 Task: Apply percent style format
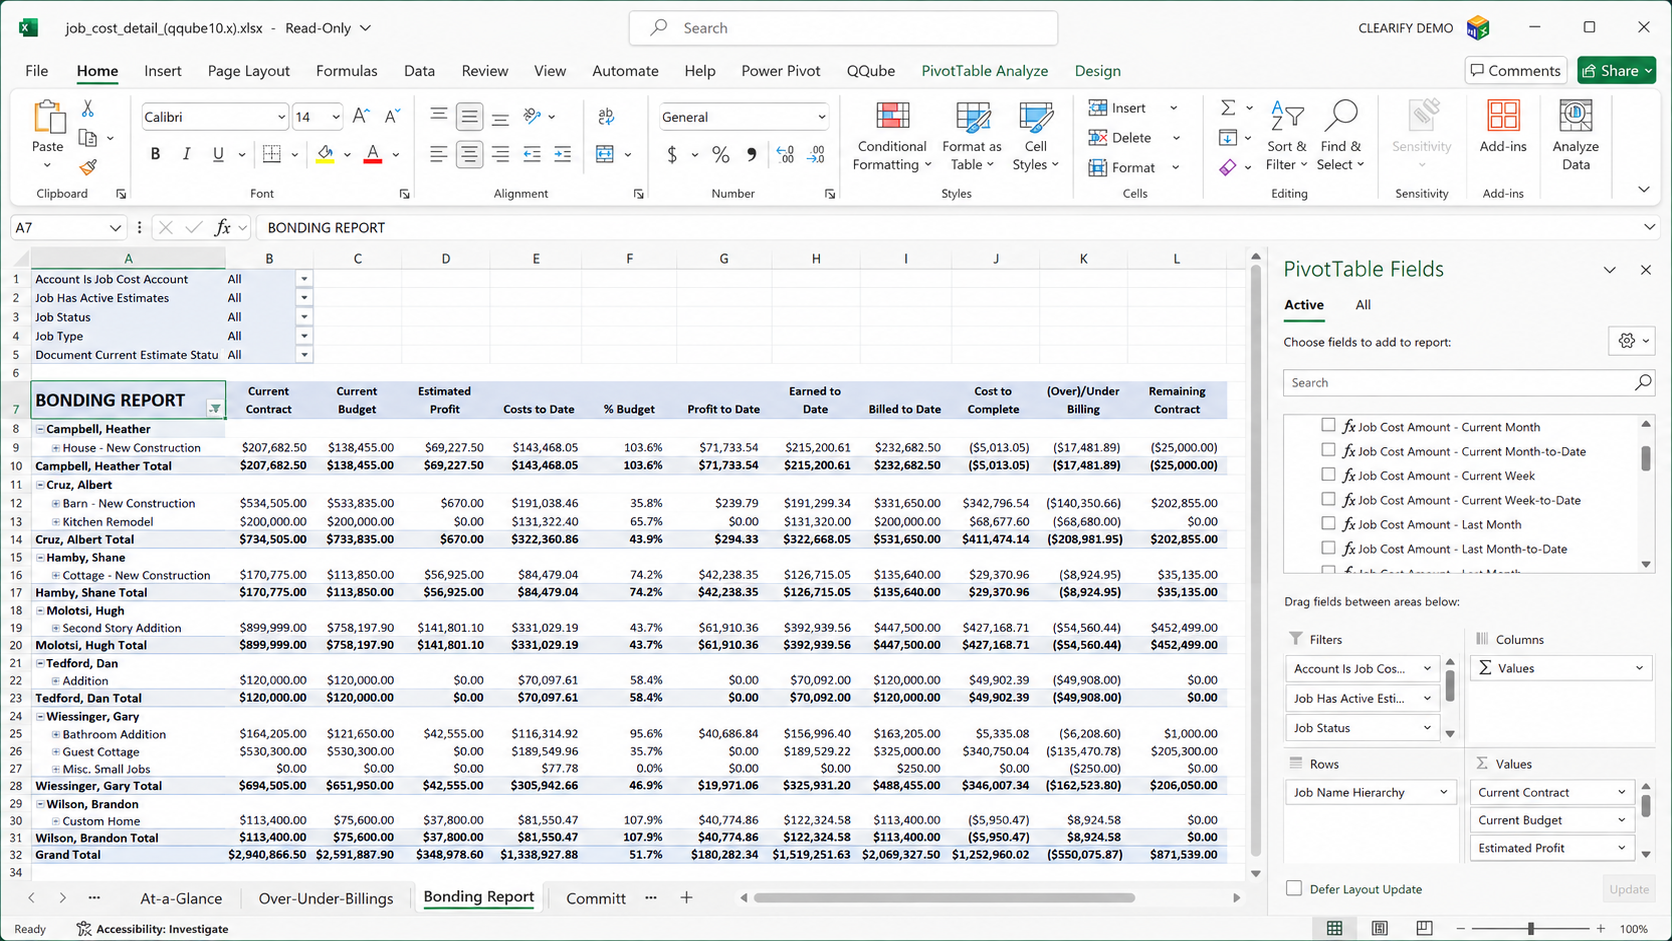[720, 154]
